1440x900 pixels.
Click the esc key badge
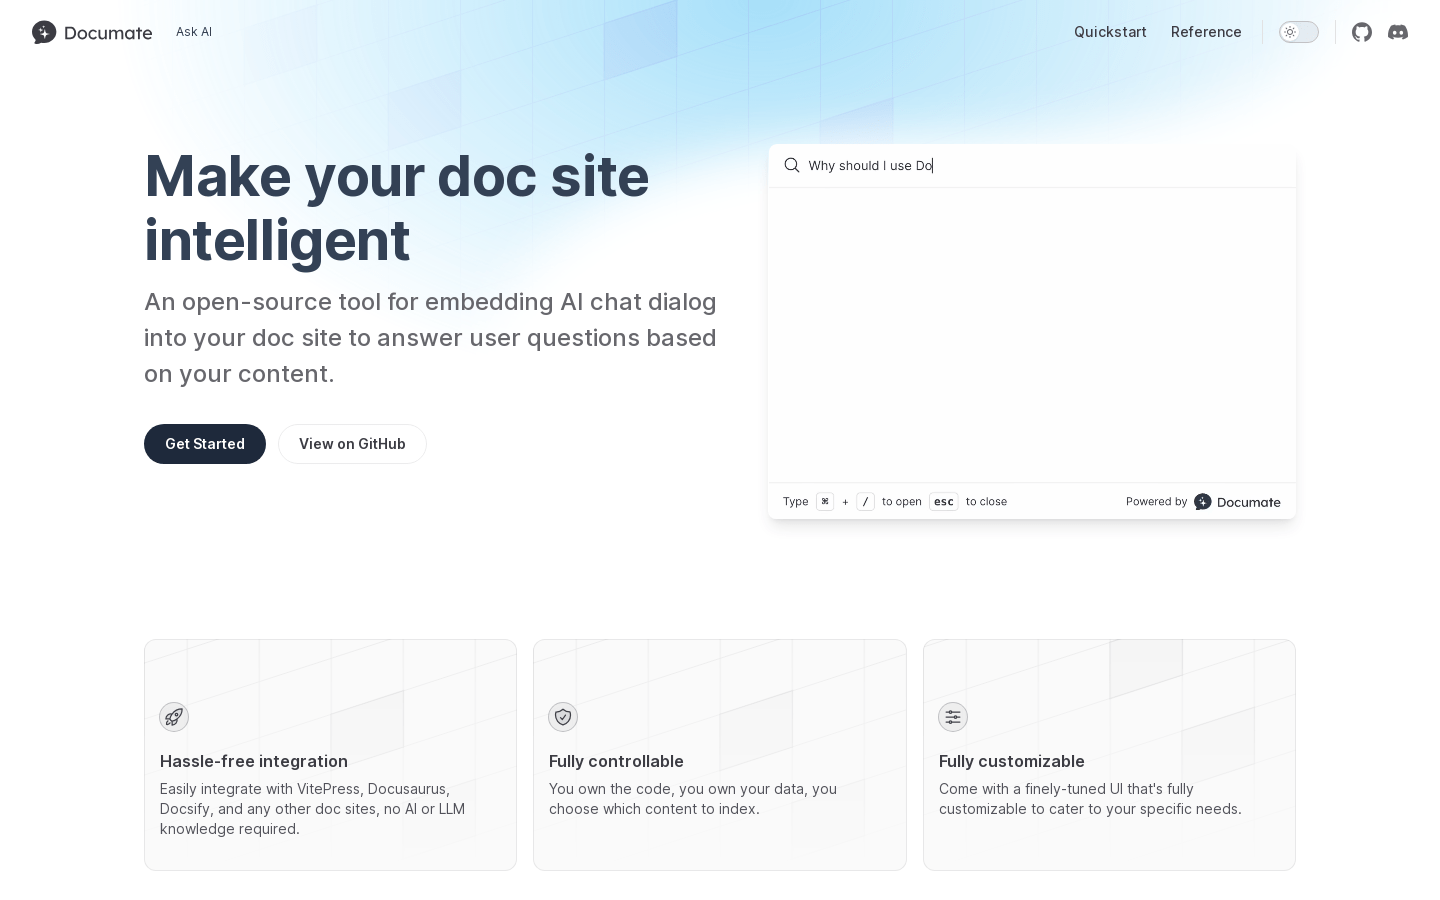click(943, 502)
